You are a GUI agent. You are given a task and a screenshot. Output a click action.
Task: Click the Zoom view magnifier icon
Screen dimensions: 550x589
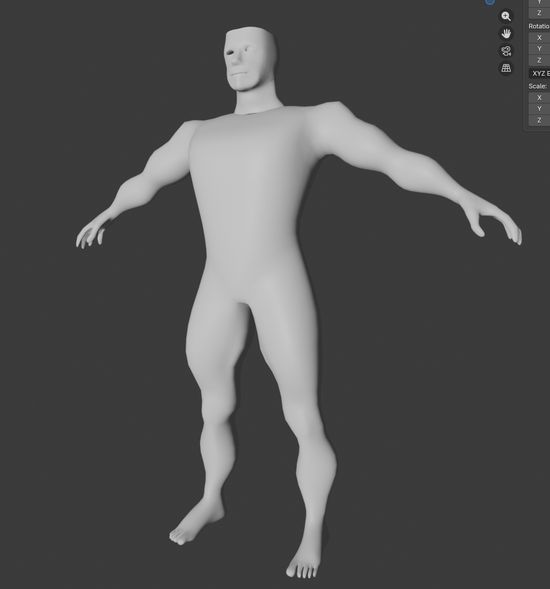(x=506, y=17)
